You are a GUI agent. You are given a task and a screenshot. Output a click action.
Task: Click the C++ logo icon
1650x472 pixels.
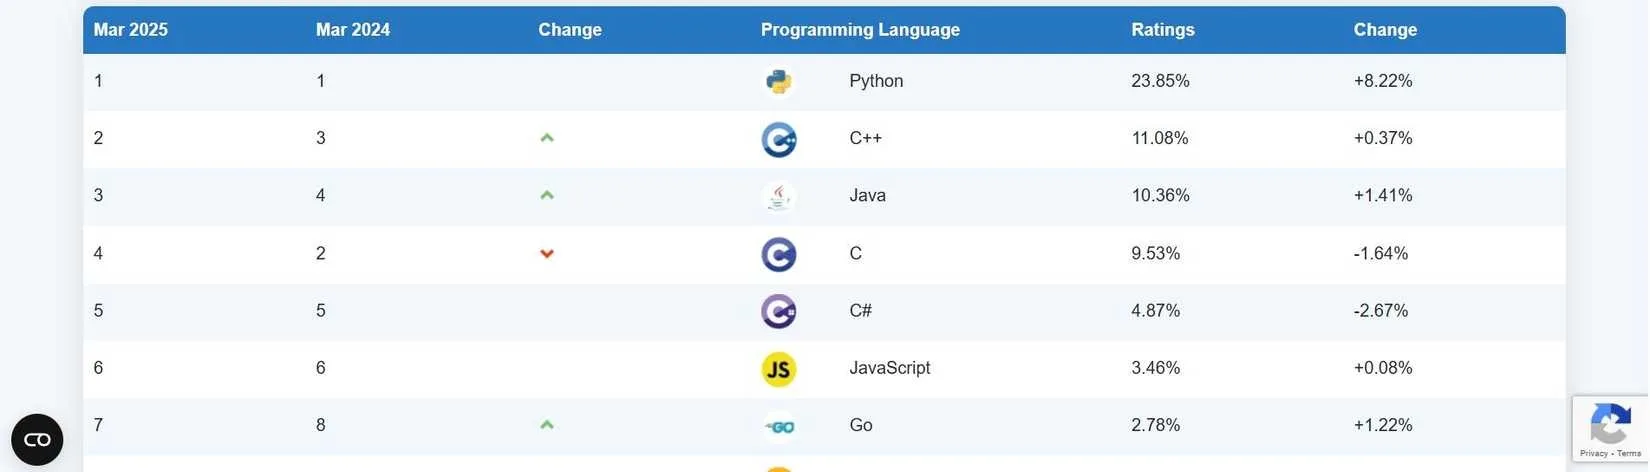pos(778,139)
